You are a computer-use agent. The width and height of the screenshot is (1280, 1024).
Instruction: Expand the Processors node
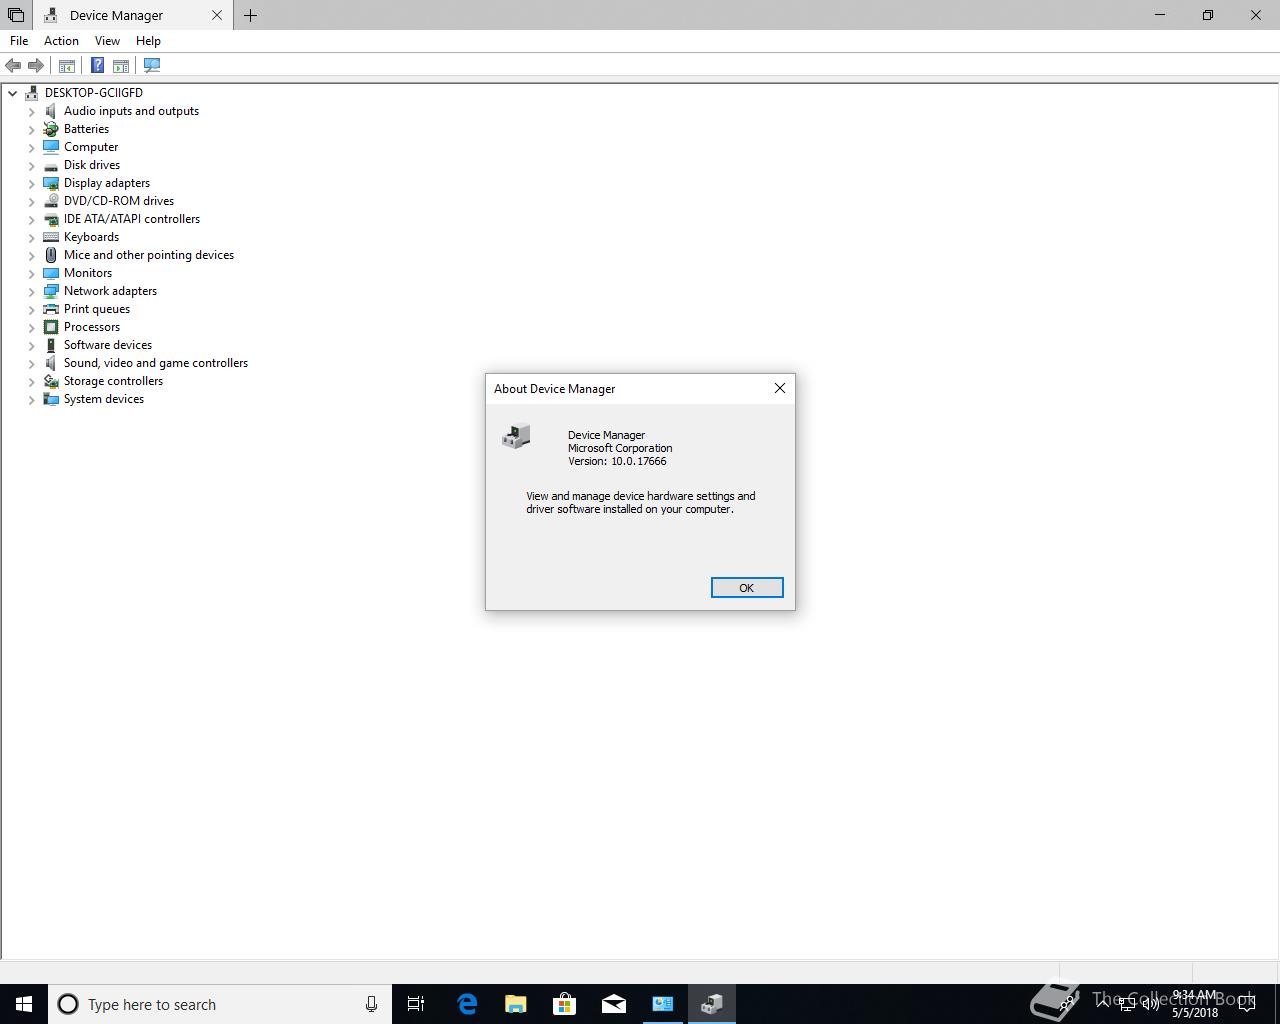31,327
